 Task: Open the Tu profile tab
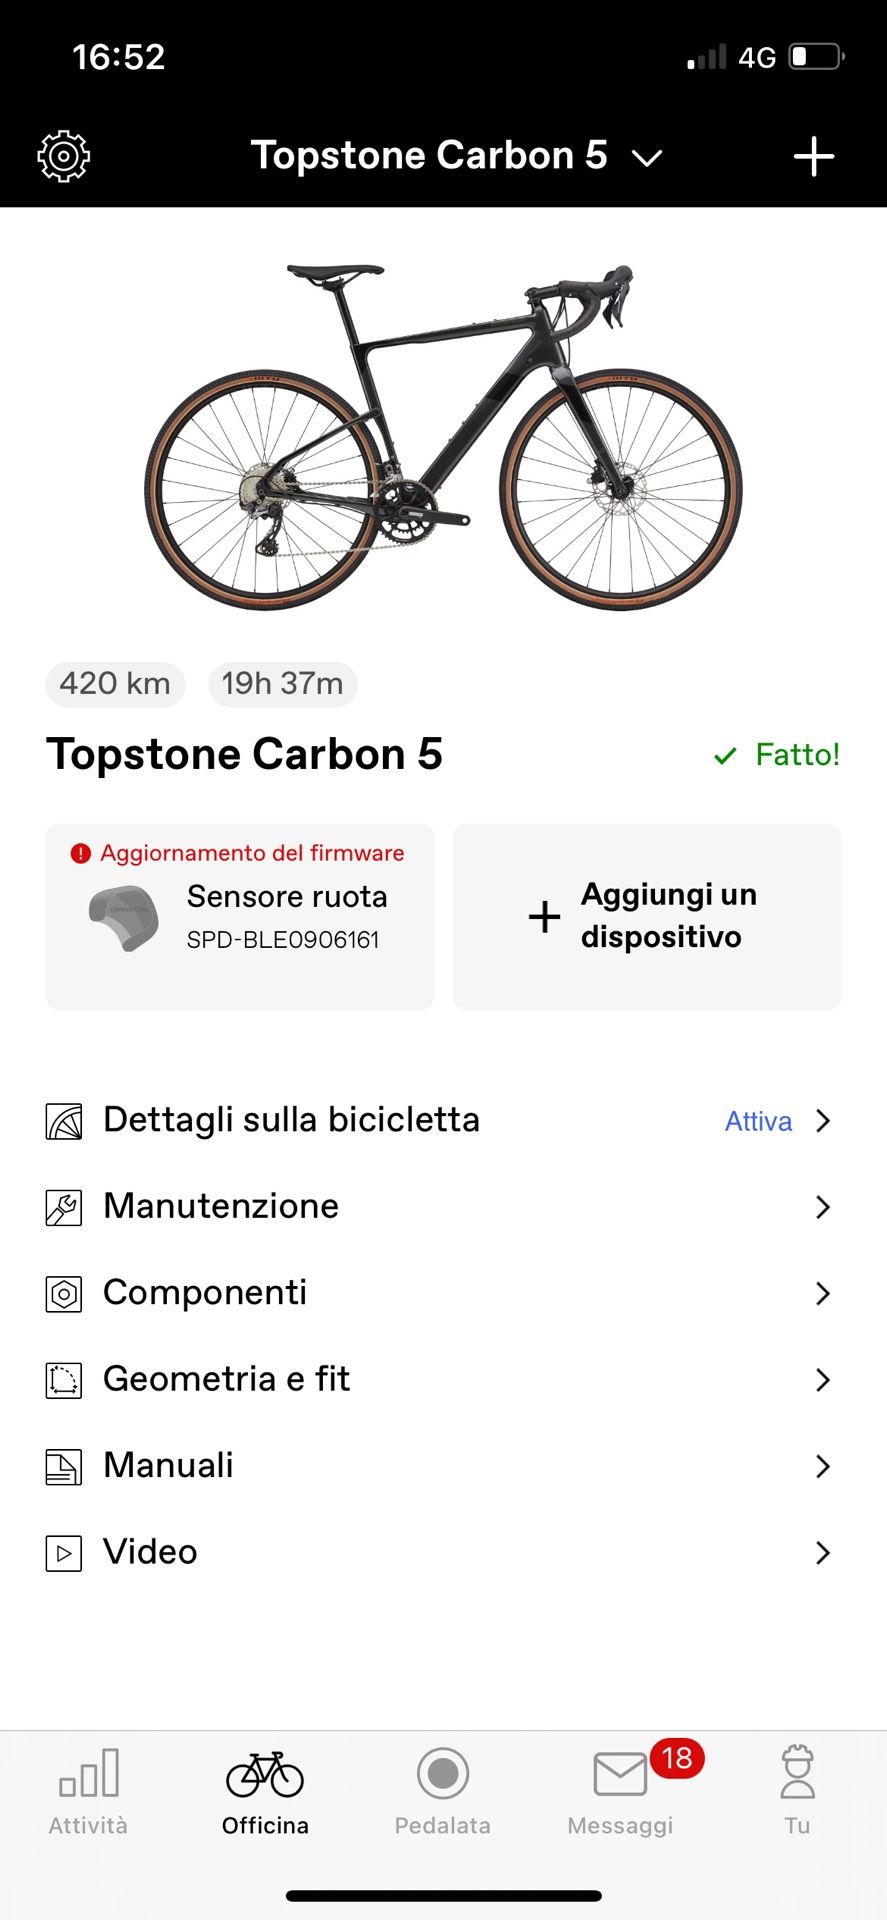pos(797,1790)
